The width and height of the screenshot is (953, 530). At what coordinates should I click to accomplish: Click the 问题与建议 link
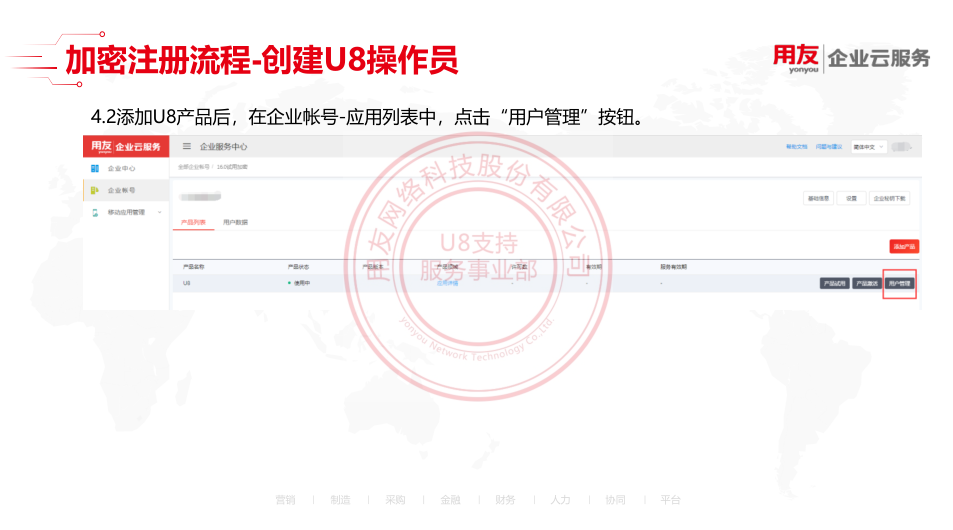(x=828, y=146)
